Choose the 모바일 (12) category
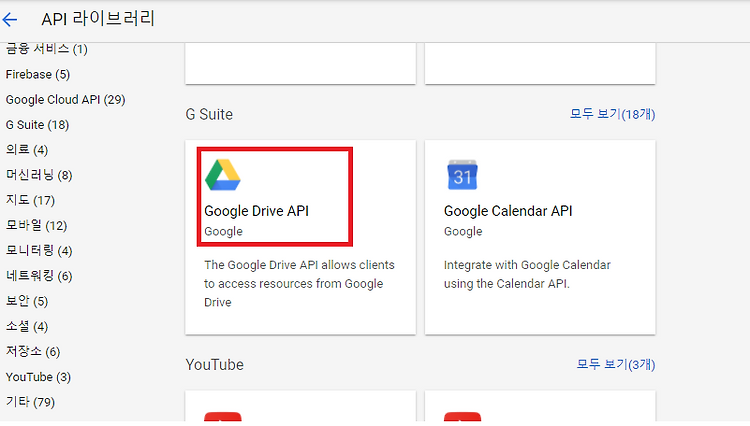750x426 pixels. [x=36, y=226]
